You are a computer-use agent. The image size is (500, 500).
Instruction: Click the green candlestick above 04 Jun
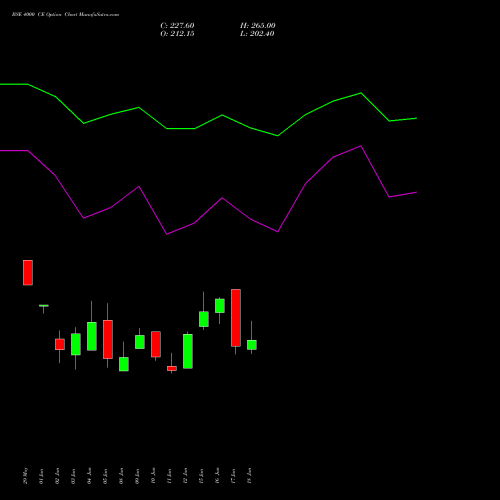[92, 336]
